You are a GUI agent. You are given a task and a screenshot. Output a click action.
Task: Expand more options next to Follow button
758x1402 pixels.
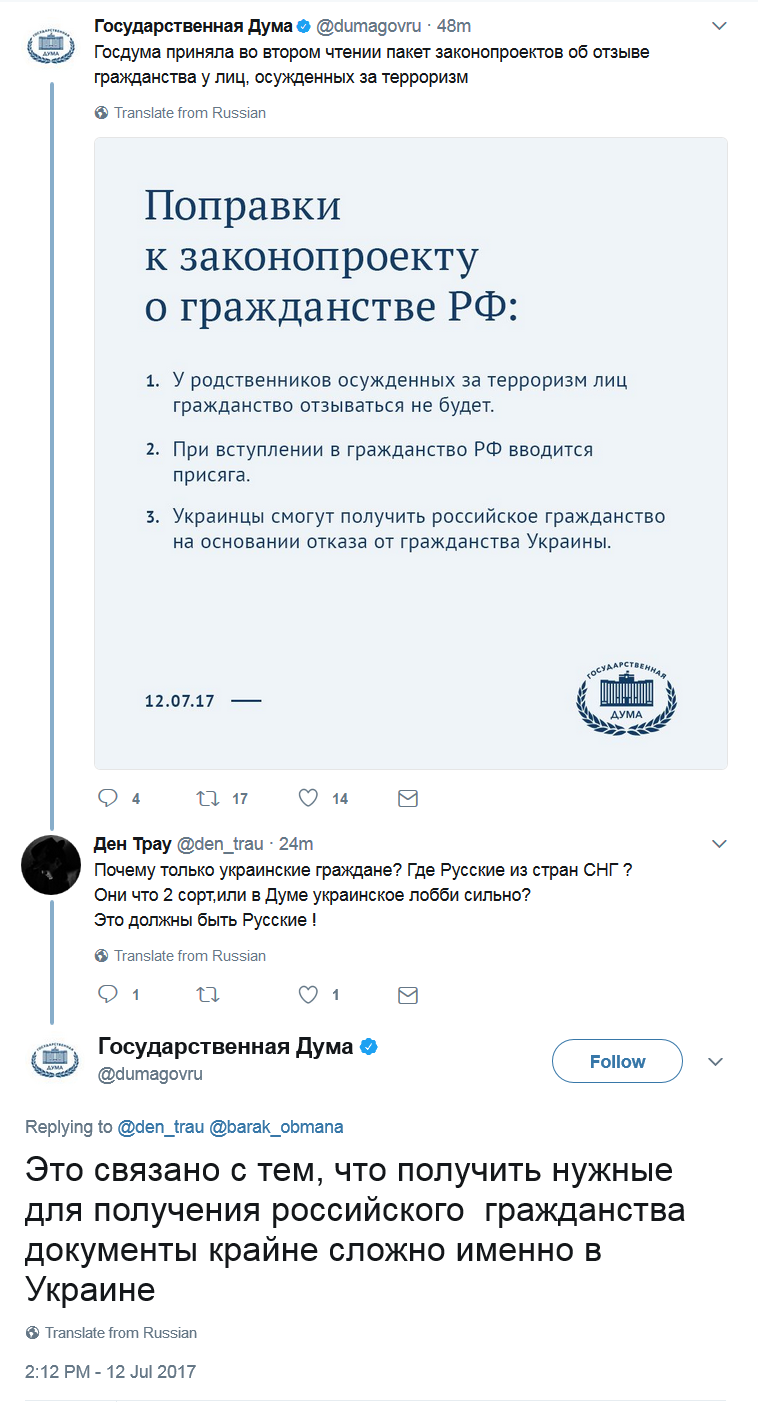click(716, 1062)
